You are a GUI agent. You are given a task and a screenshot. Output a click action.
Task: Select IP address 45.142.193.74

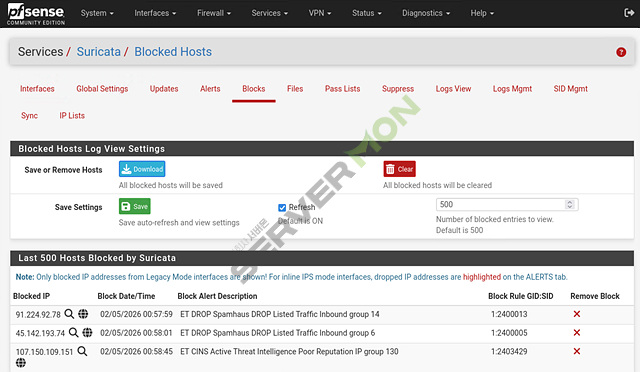pyautogui.click(x=40, y=333)
